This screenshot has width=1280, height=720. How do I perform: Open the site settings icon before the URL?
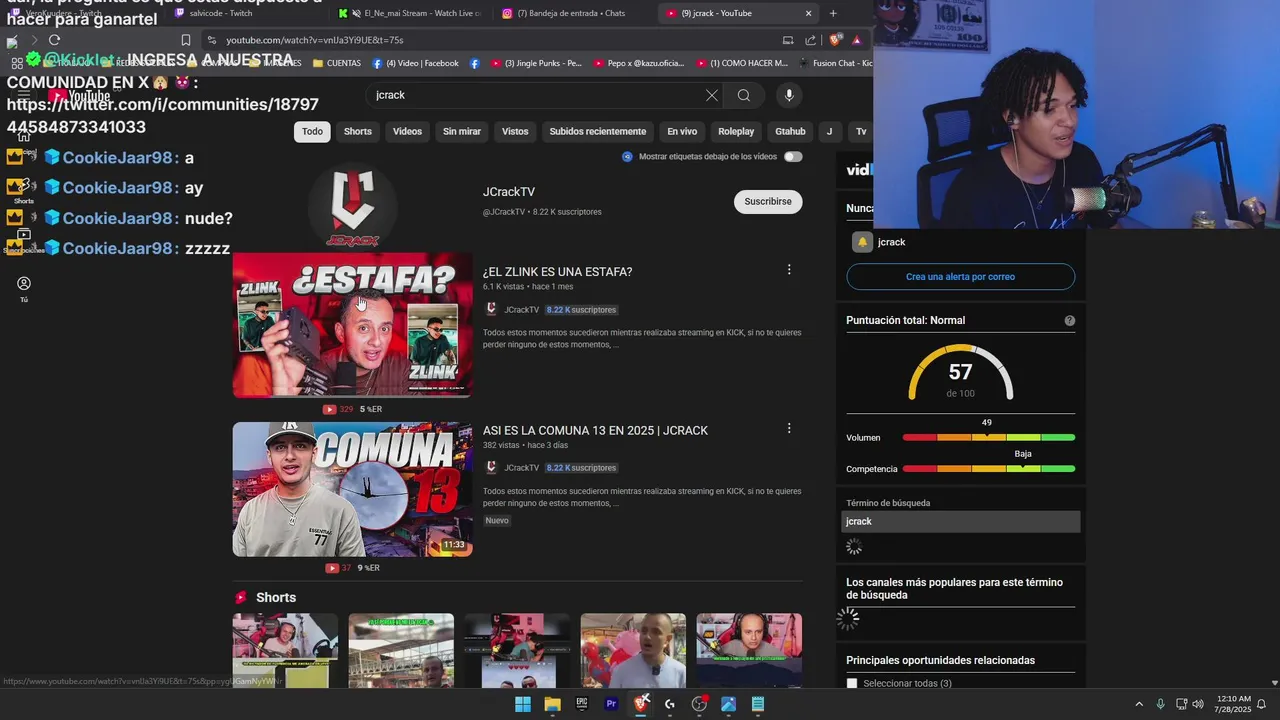point(211,40)
